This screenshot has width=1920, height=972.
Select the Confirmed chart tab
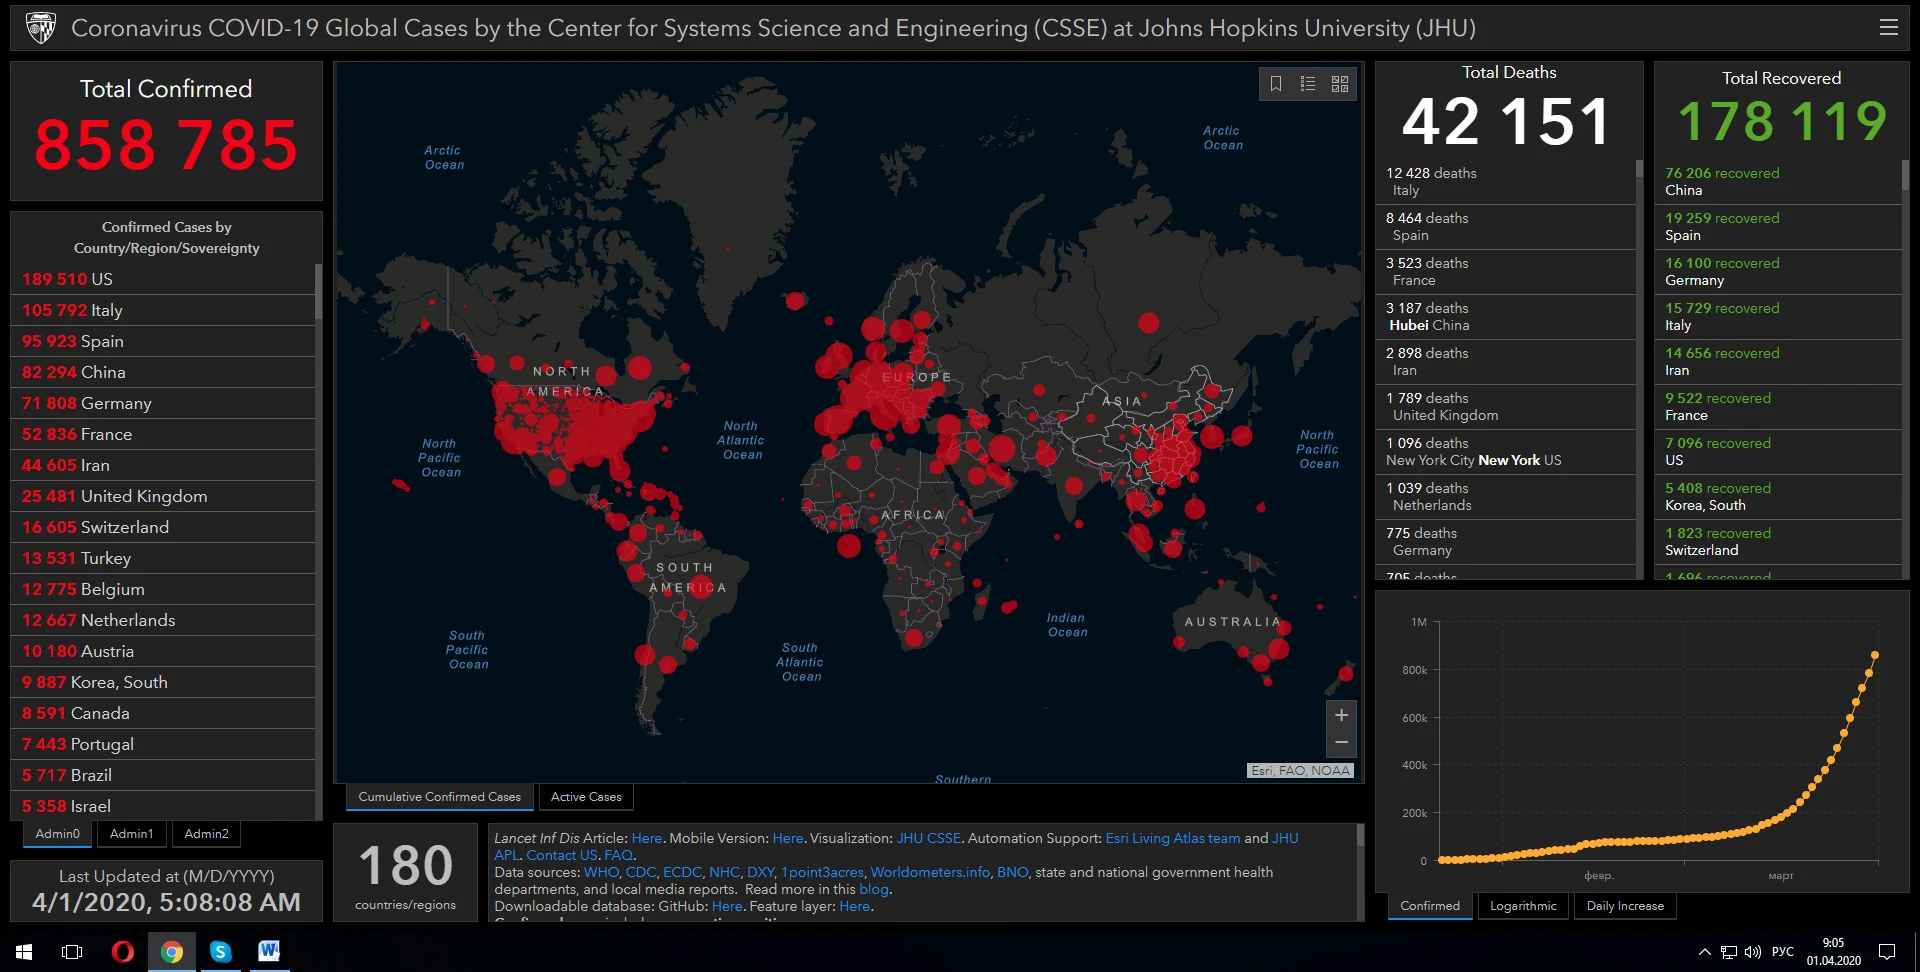(1430, 906)
